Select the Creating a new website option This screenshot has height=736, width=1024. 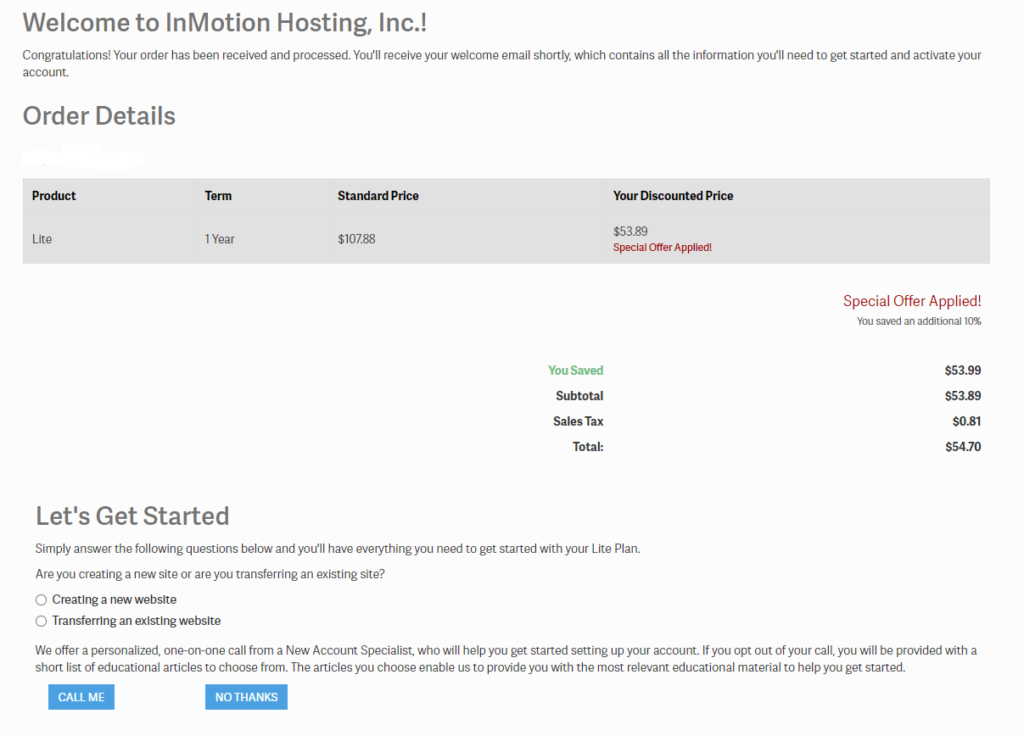pos(41,600)
